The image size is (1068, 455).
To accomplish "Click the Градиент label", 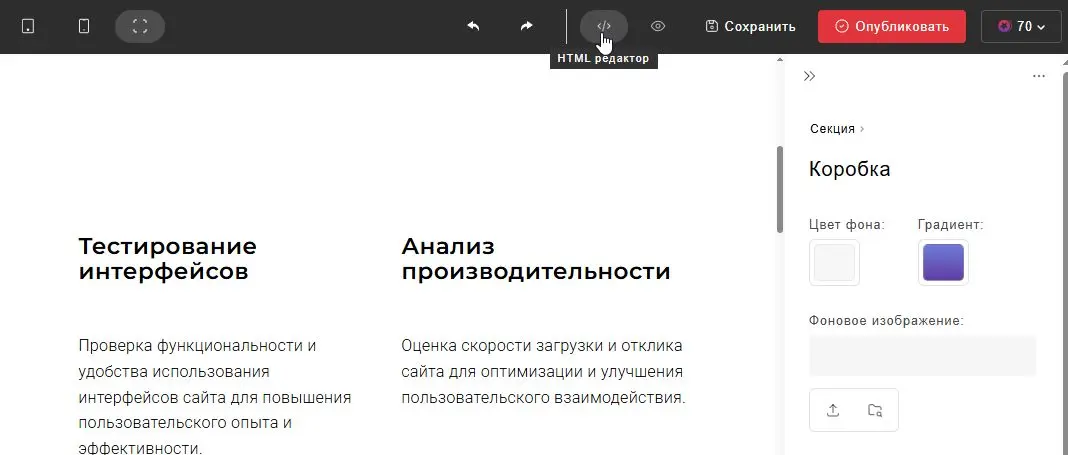I will (951, 225).
